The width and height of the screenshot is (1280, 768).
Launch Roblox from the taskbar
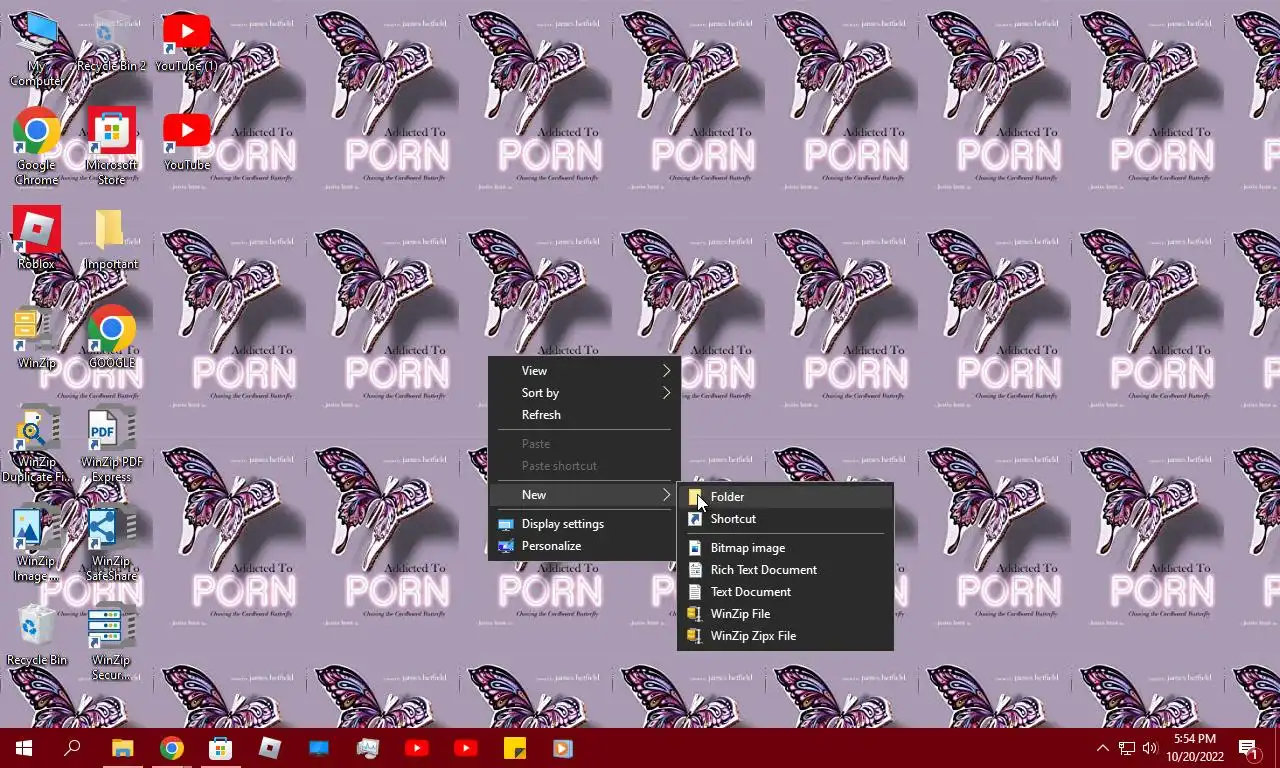(x=270, y=748)
